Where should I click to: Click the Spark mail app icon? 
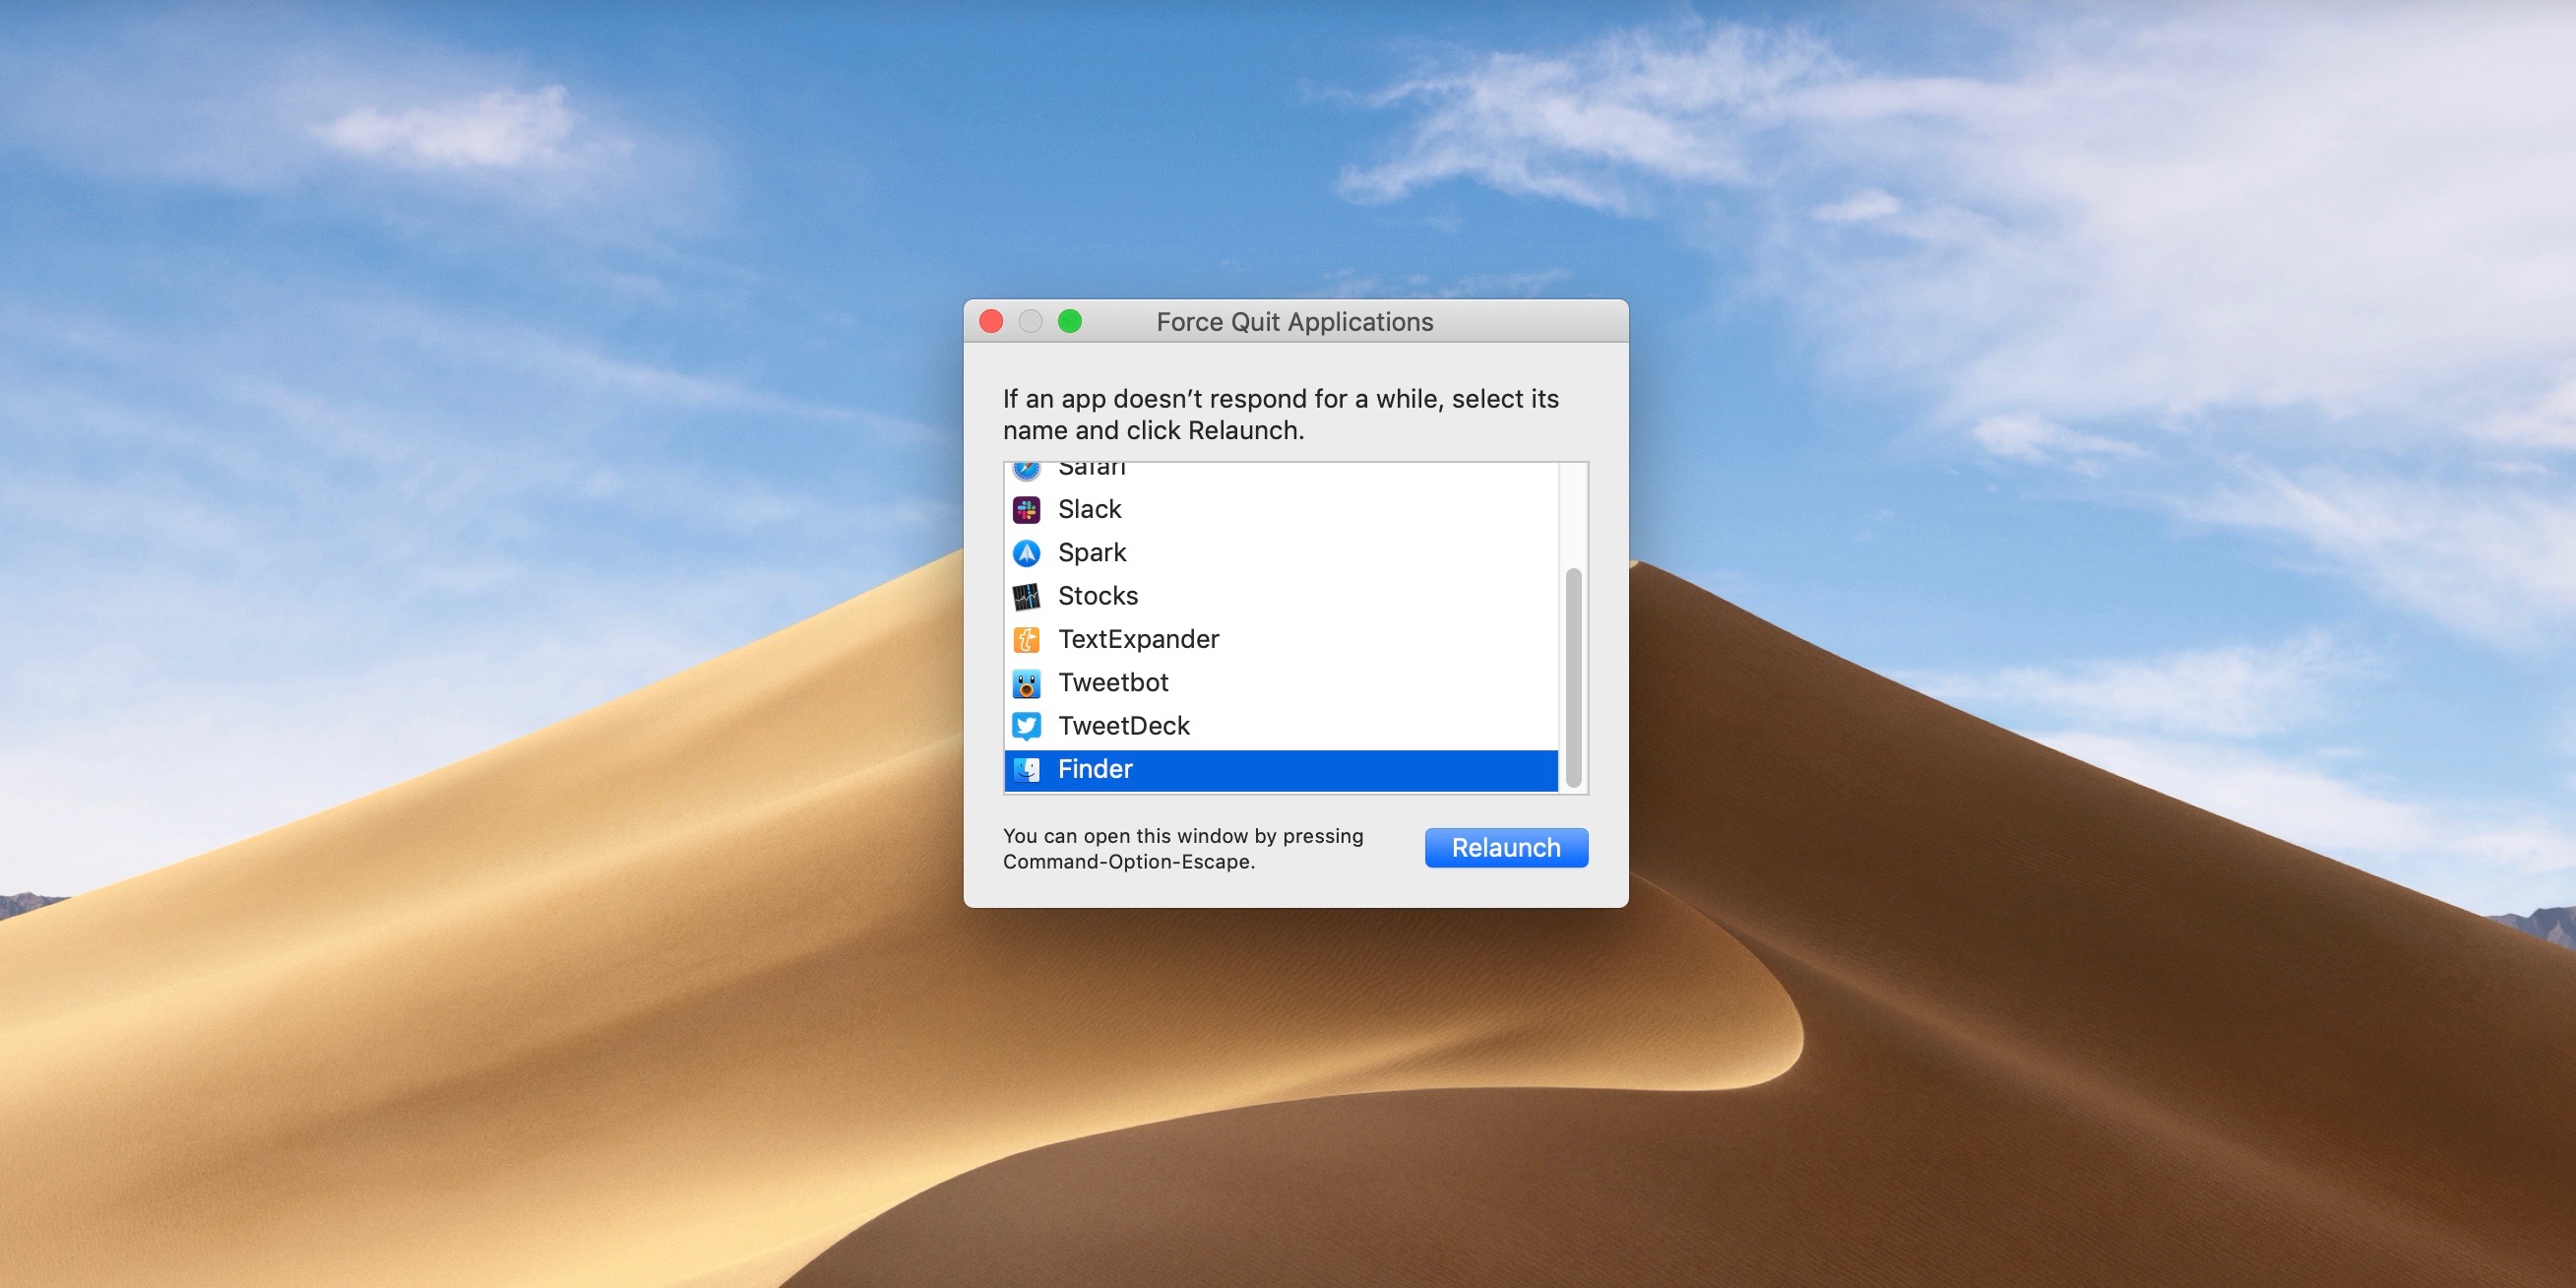[1026, 553]
